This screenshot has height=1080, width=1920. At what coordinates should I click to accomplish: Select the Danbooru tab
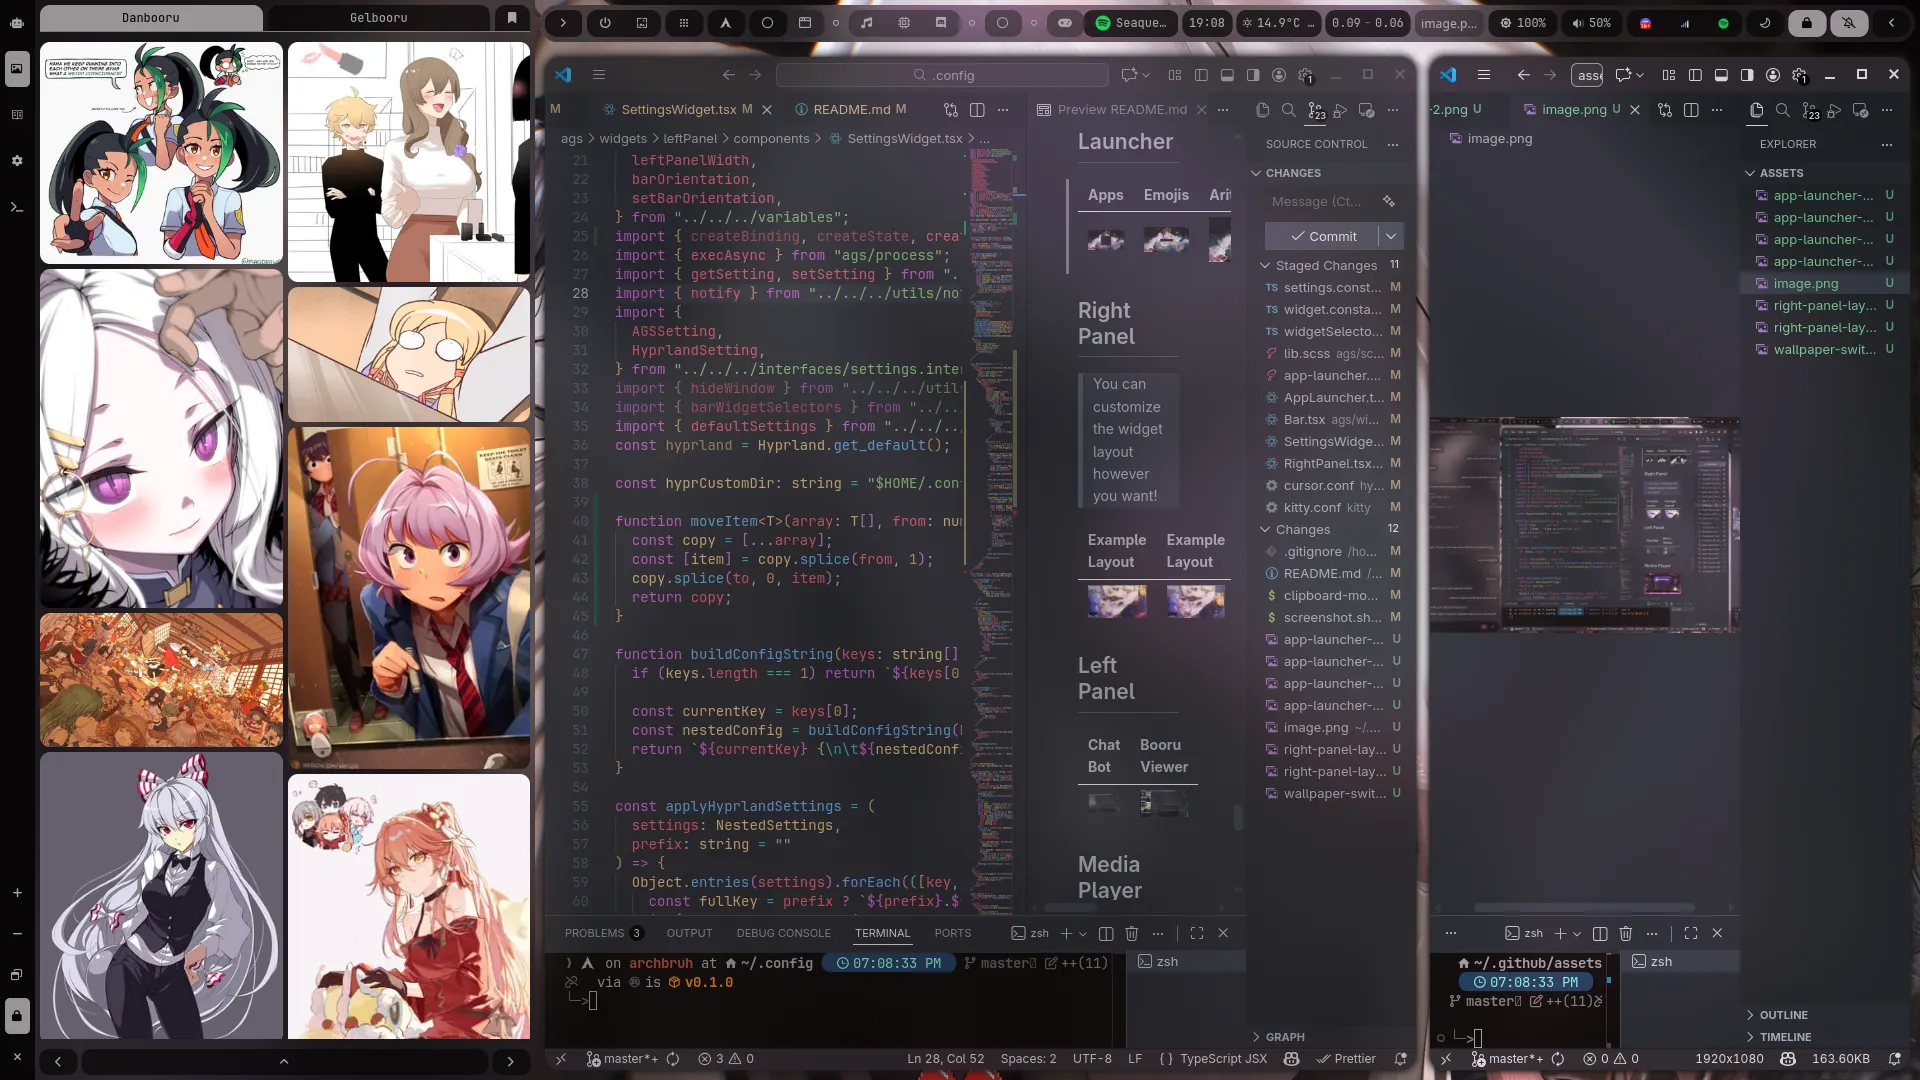click(x=151, y=18)
